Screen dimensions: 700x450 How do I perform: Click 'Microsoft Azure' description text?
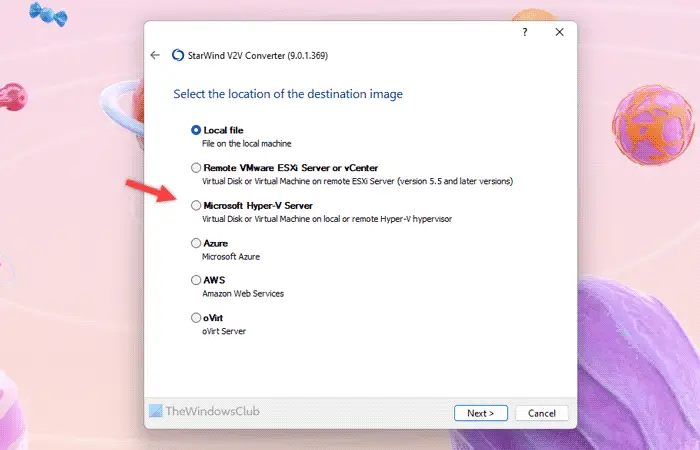[231, 257]
